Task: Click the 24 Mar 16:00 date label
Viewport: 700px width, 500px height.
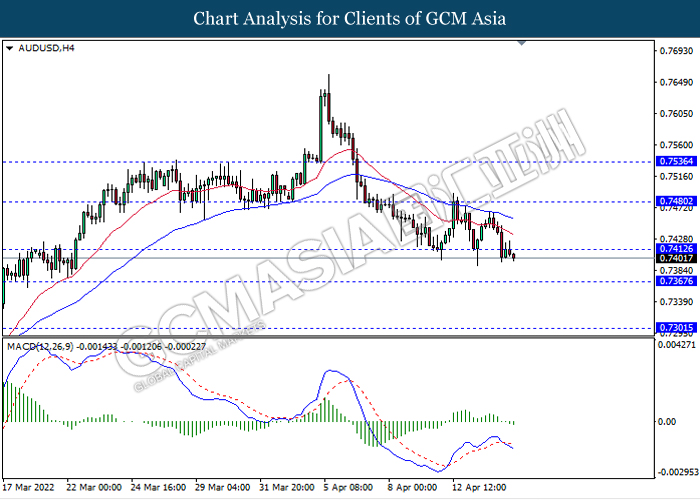Action: (158, 487)
